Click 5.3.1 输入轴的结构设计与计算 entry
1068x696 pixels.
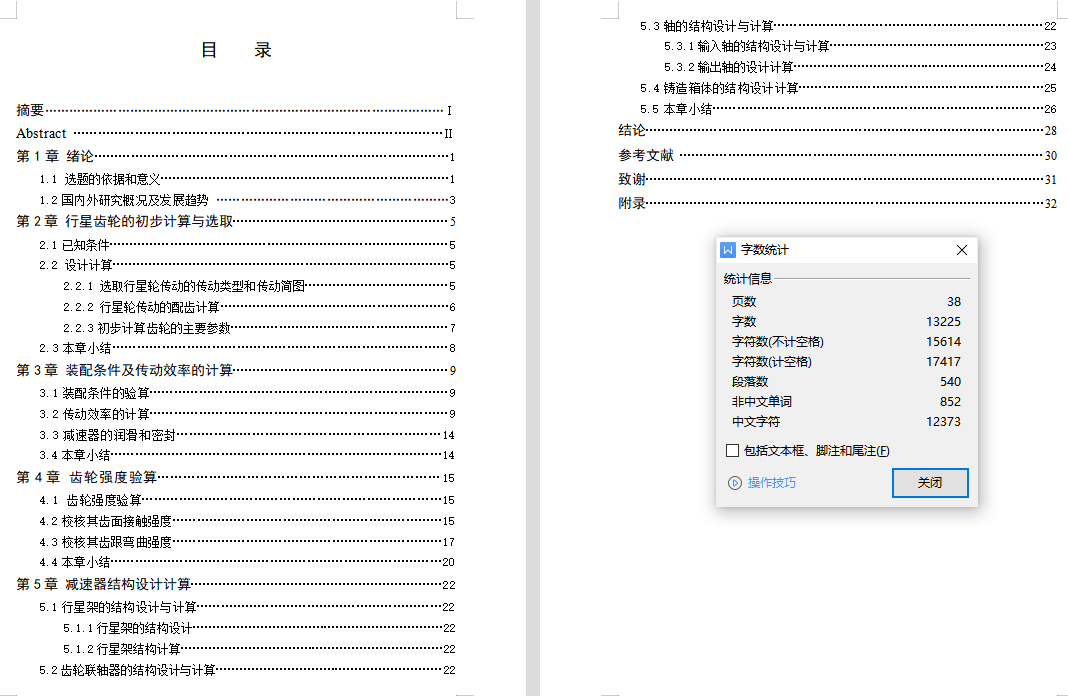(x=746, y=46)
